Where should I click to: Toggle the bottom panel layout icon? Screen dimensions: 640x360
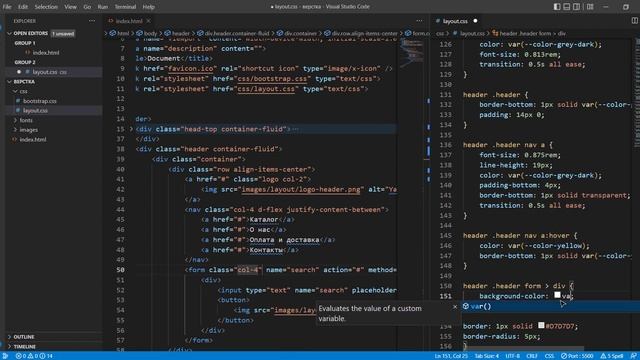coord(567,7)
